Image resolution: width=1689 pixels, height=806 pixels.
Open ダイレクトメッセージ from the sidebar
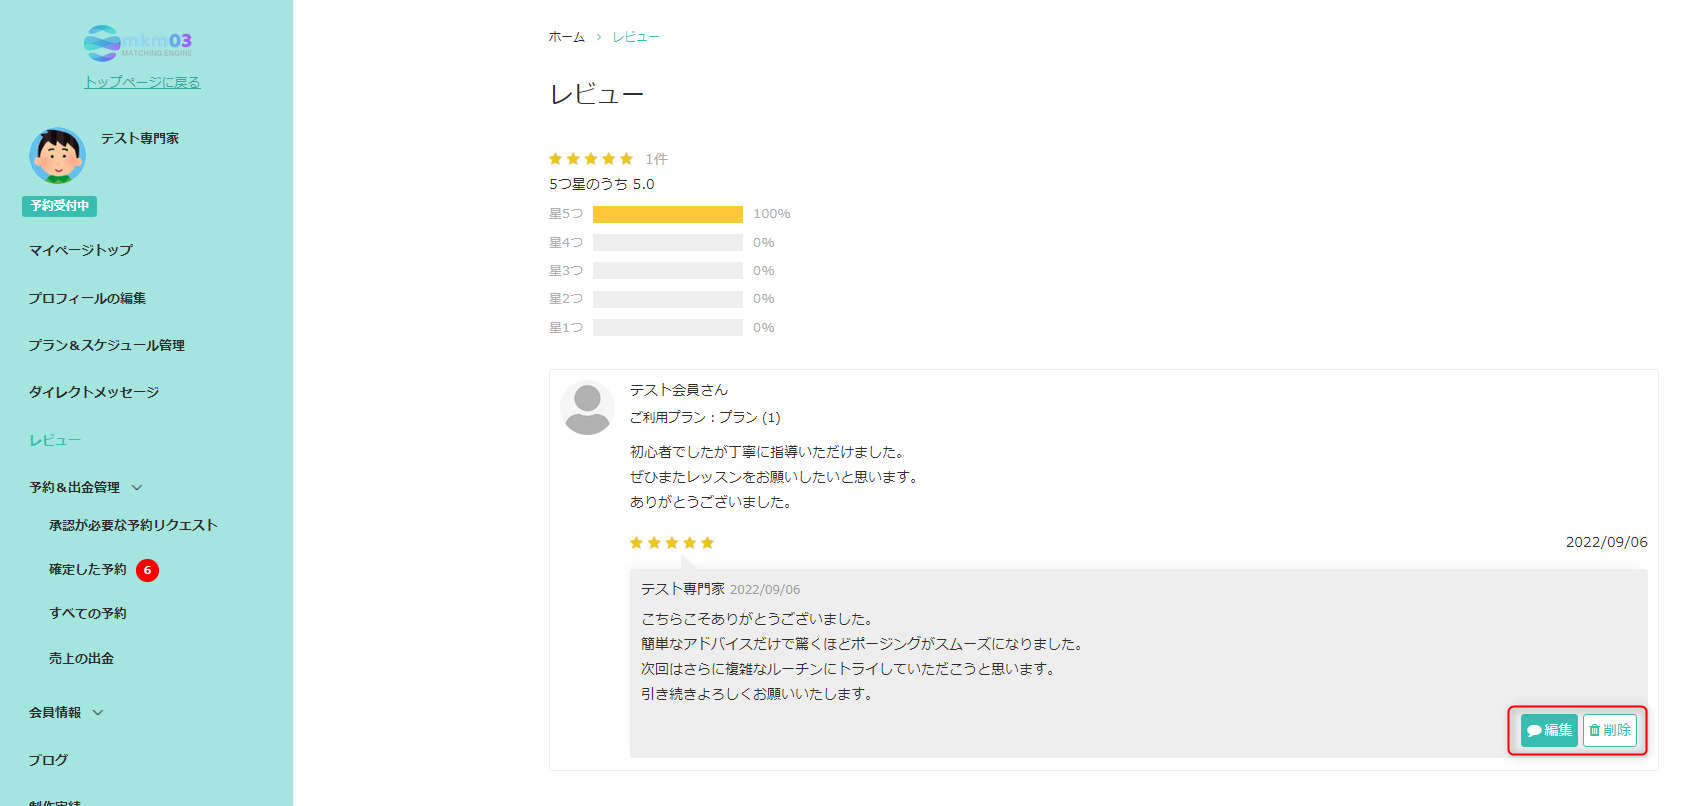coord(93,391)
